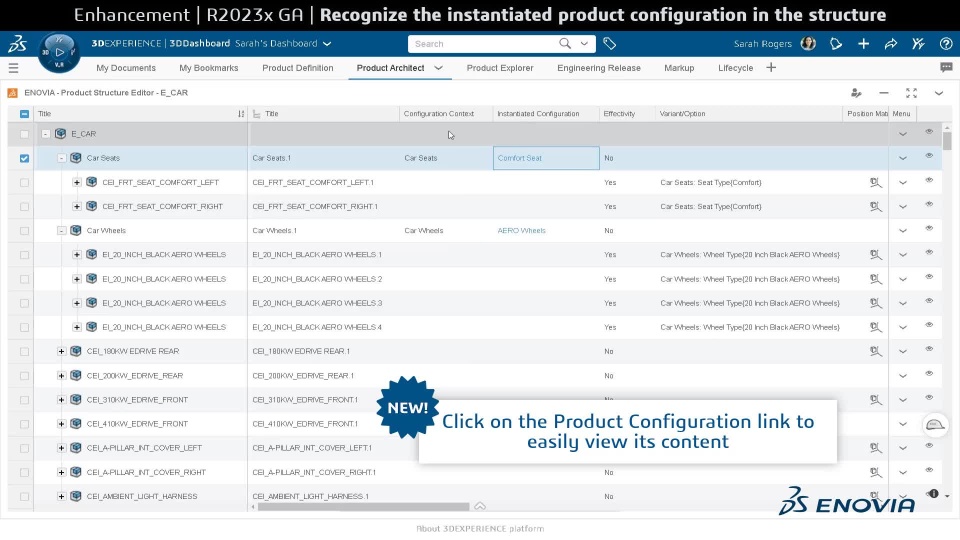Open position matrix icon for CEI_FRT_SEAT_COMFORT_RIGHT row
The width and height of the screenshot is (960, 540).
876,206
